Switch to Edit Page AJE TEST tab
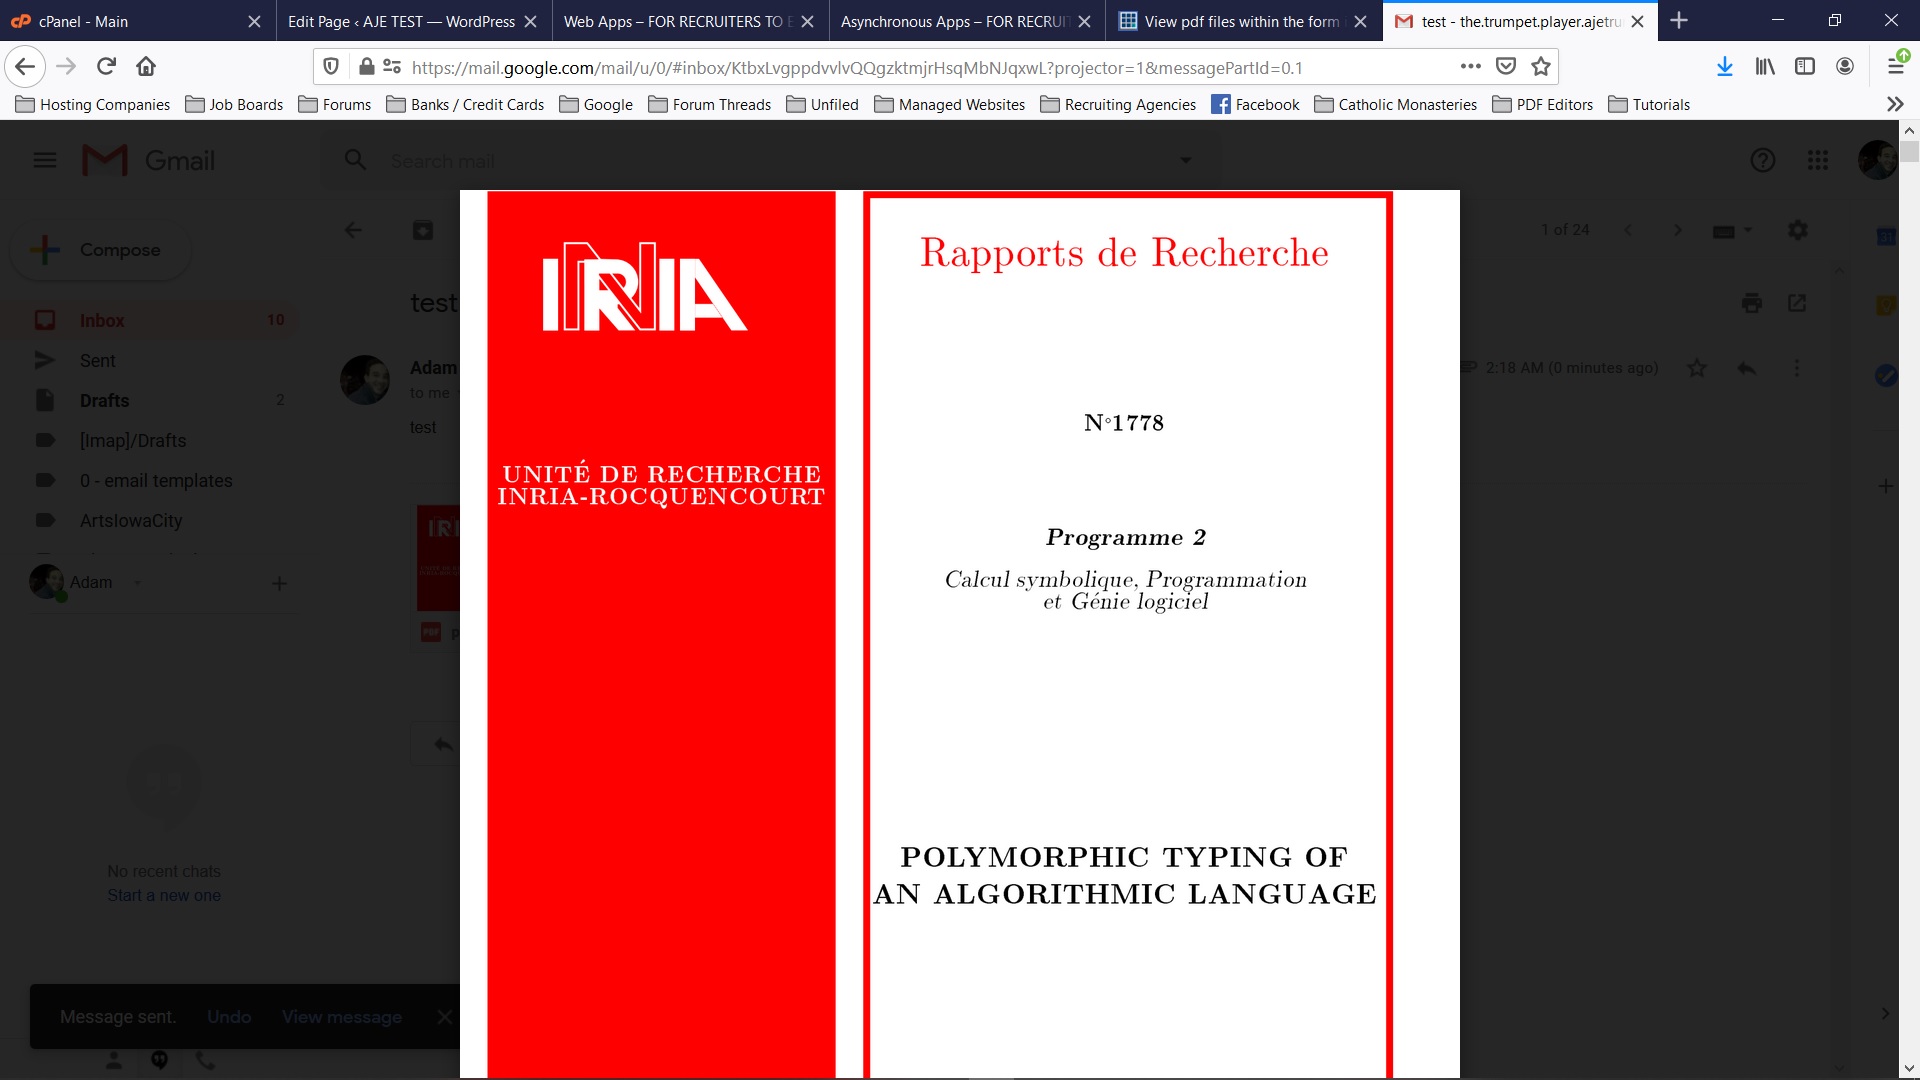The height and width of the screenshot is (1080, 1920). click(x=400, y=21)
